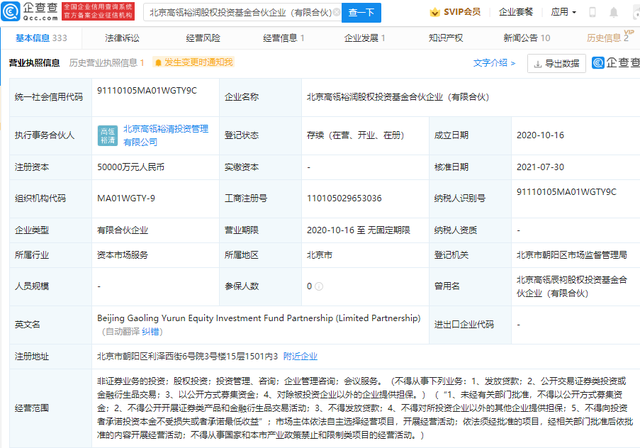Screen dimensions: 640x448
Task: Select registered capital 50000万元人民币
Action: (131, 167)
